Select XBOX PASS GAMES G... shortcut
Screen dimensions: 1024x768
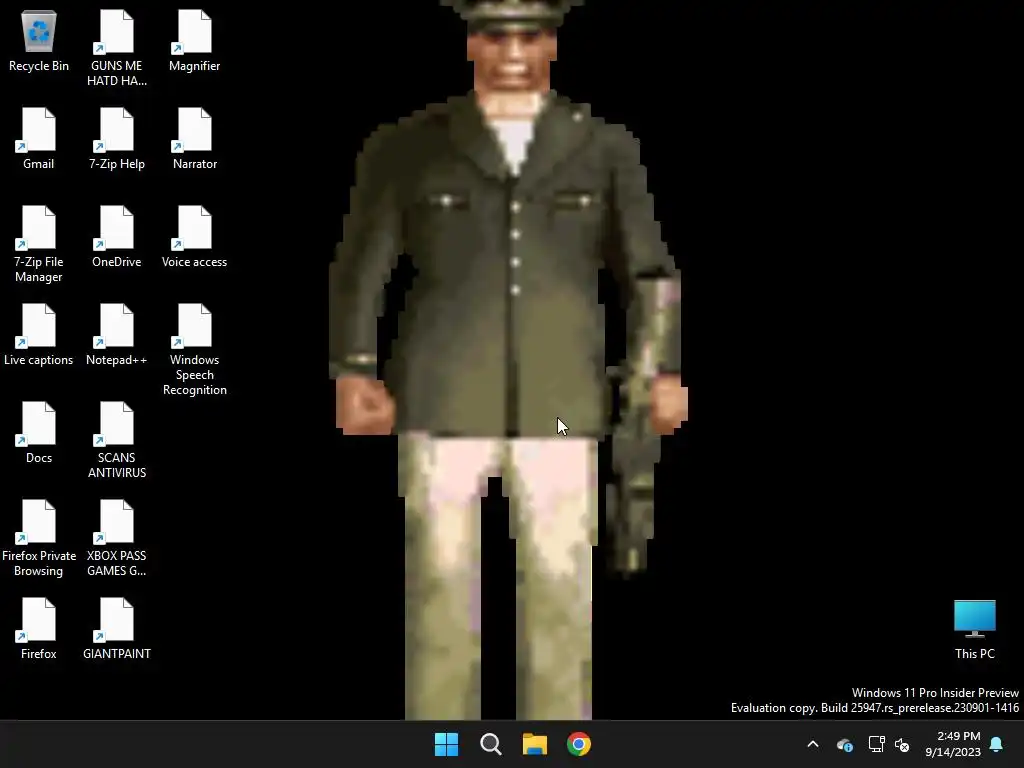click(117, 538)
